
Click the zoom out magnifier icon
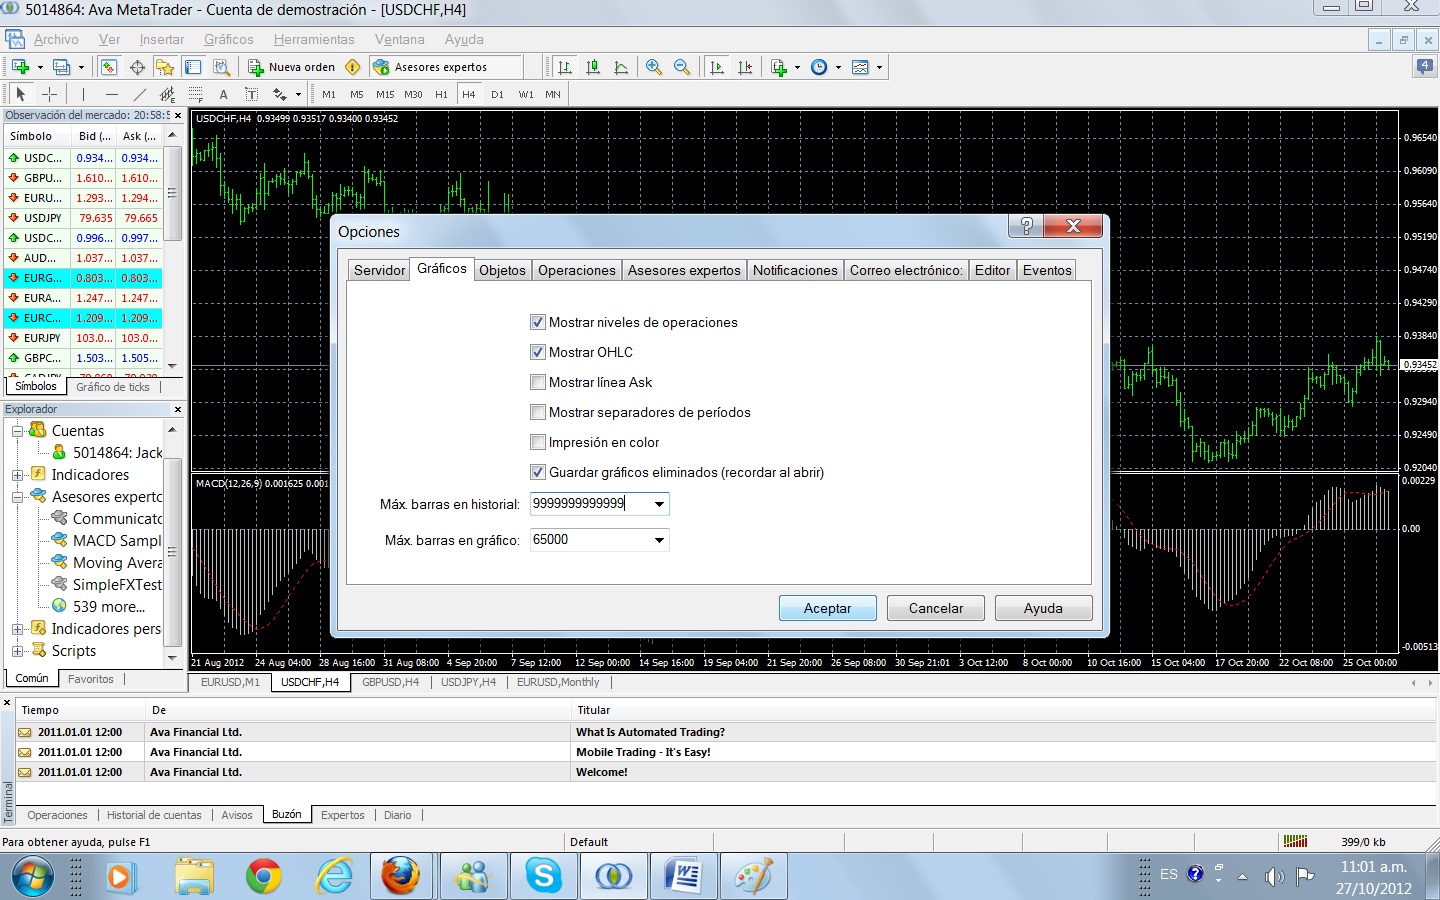click(x=682, y=67)
